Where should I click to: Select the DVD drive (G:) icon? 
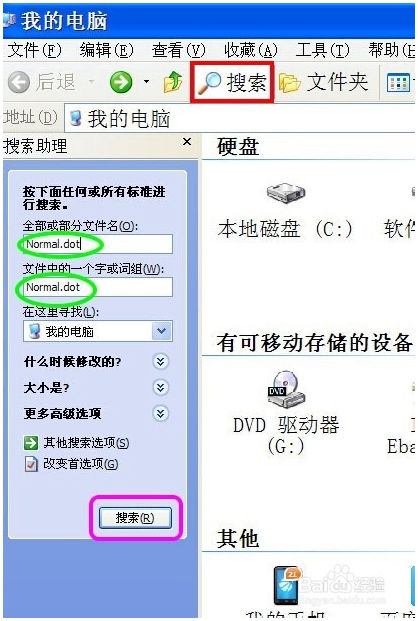pos(286,389)
